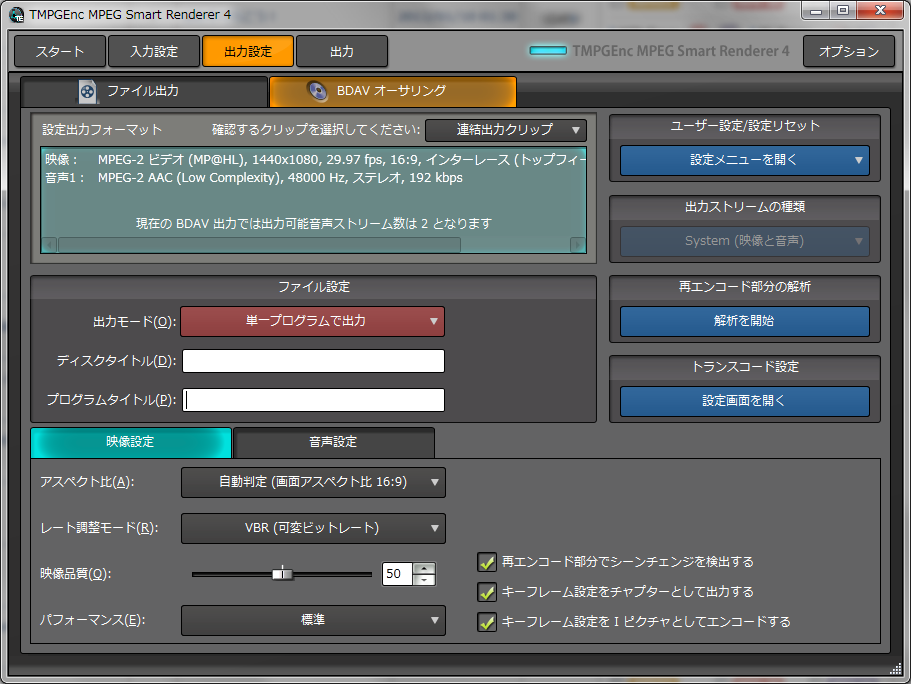Click 解析を開始 button
Screen dimensions: 911x684
[744, 321]
